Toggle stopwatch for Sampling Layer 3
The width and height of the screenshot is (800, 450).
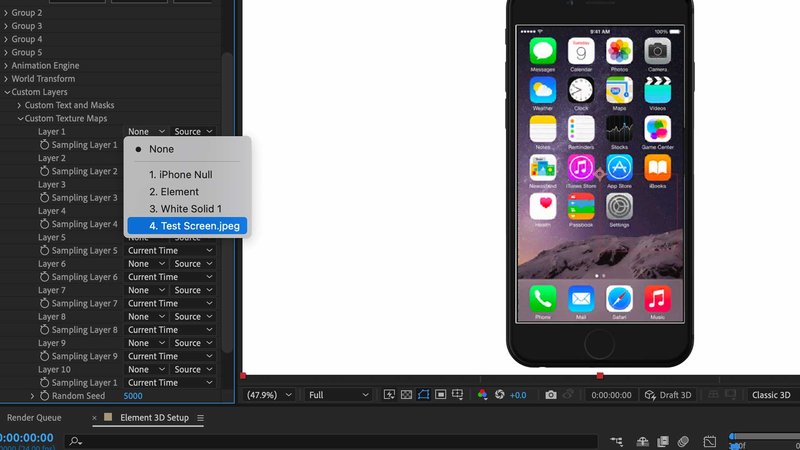(44, 198)
